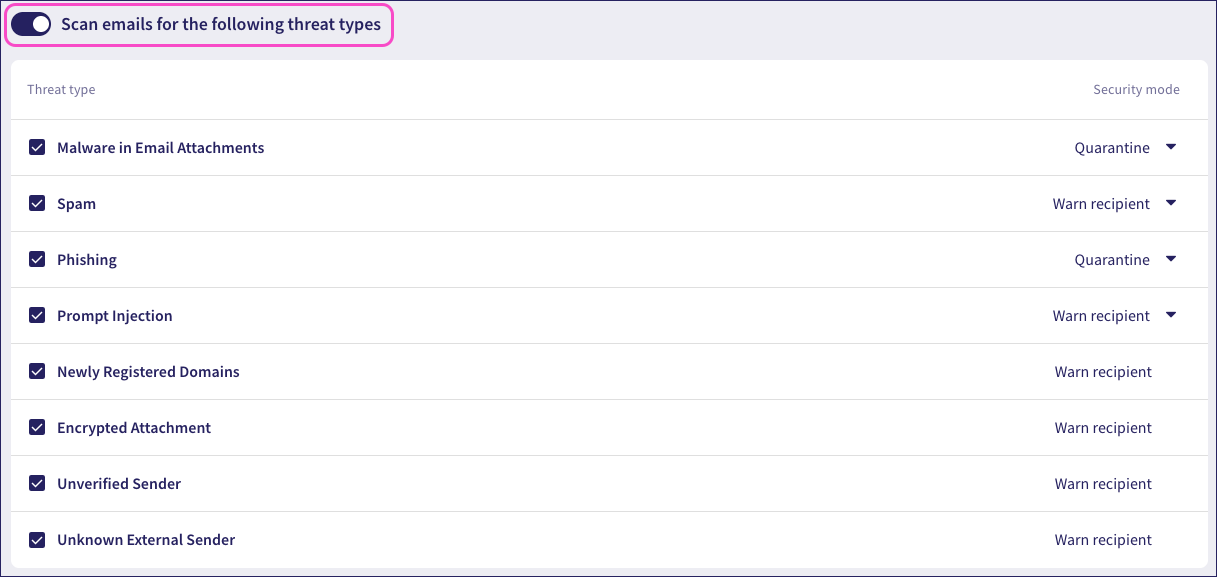The image size is (1217, 577).
Task: Toggle the Newly Registered Domains checkbox
Action: [37, 372]
